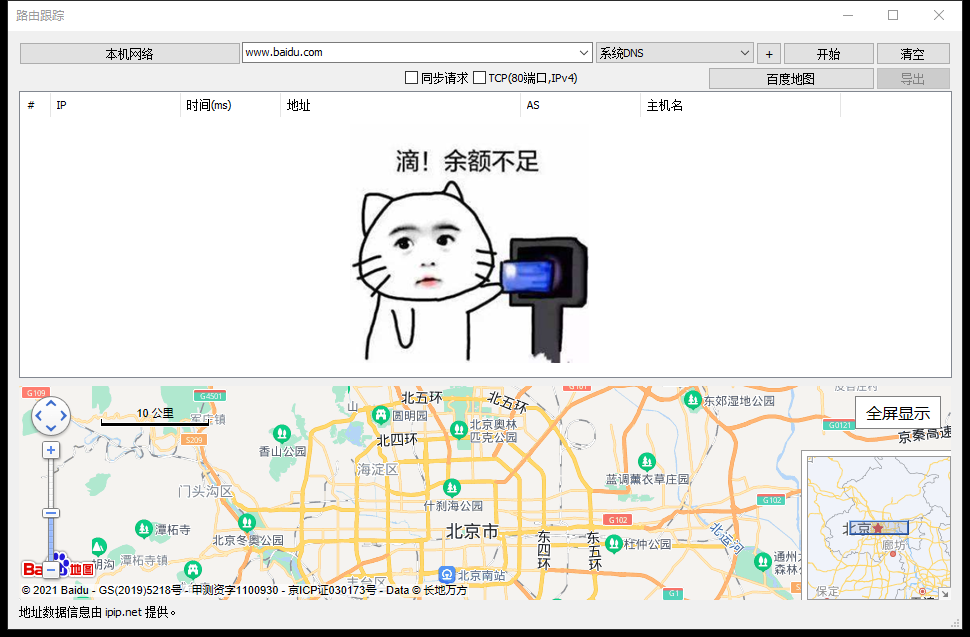This screenshot has width=970, height=637.
Task: Select the 东郊湿地公园 green park icon
Action: click(x=692, y=399)
